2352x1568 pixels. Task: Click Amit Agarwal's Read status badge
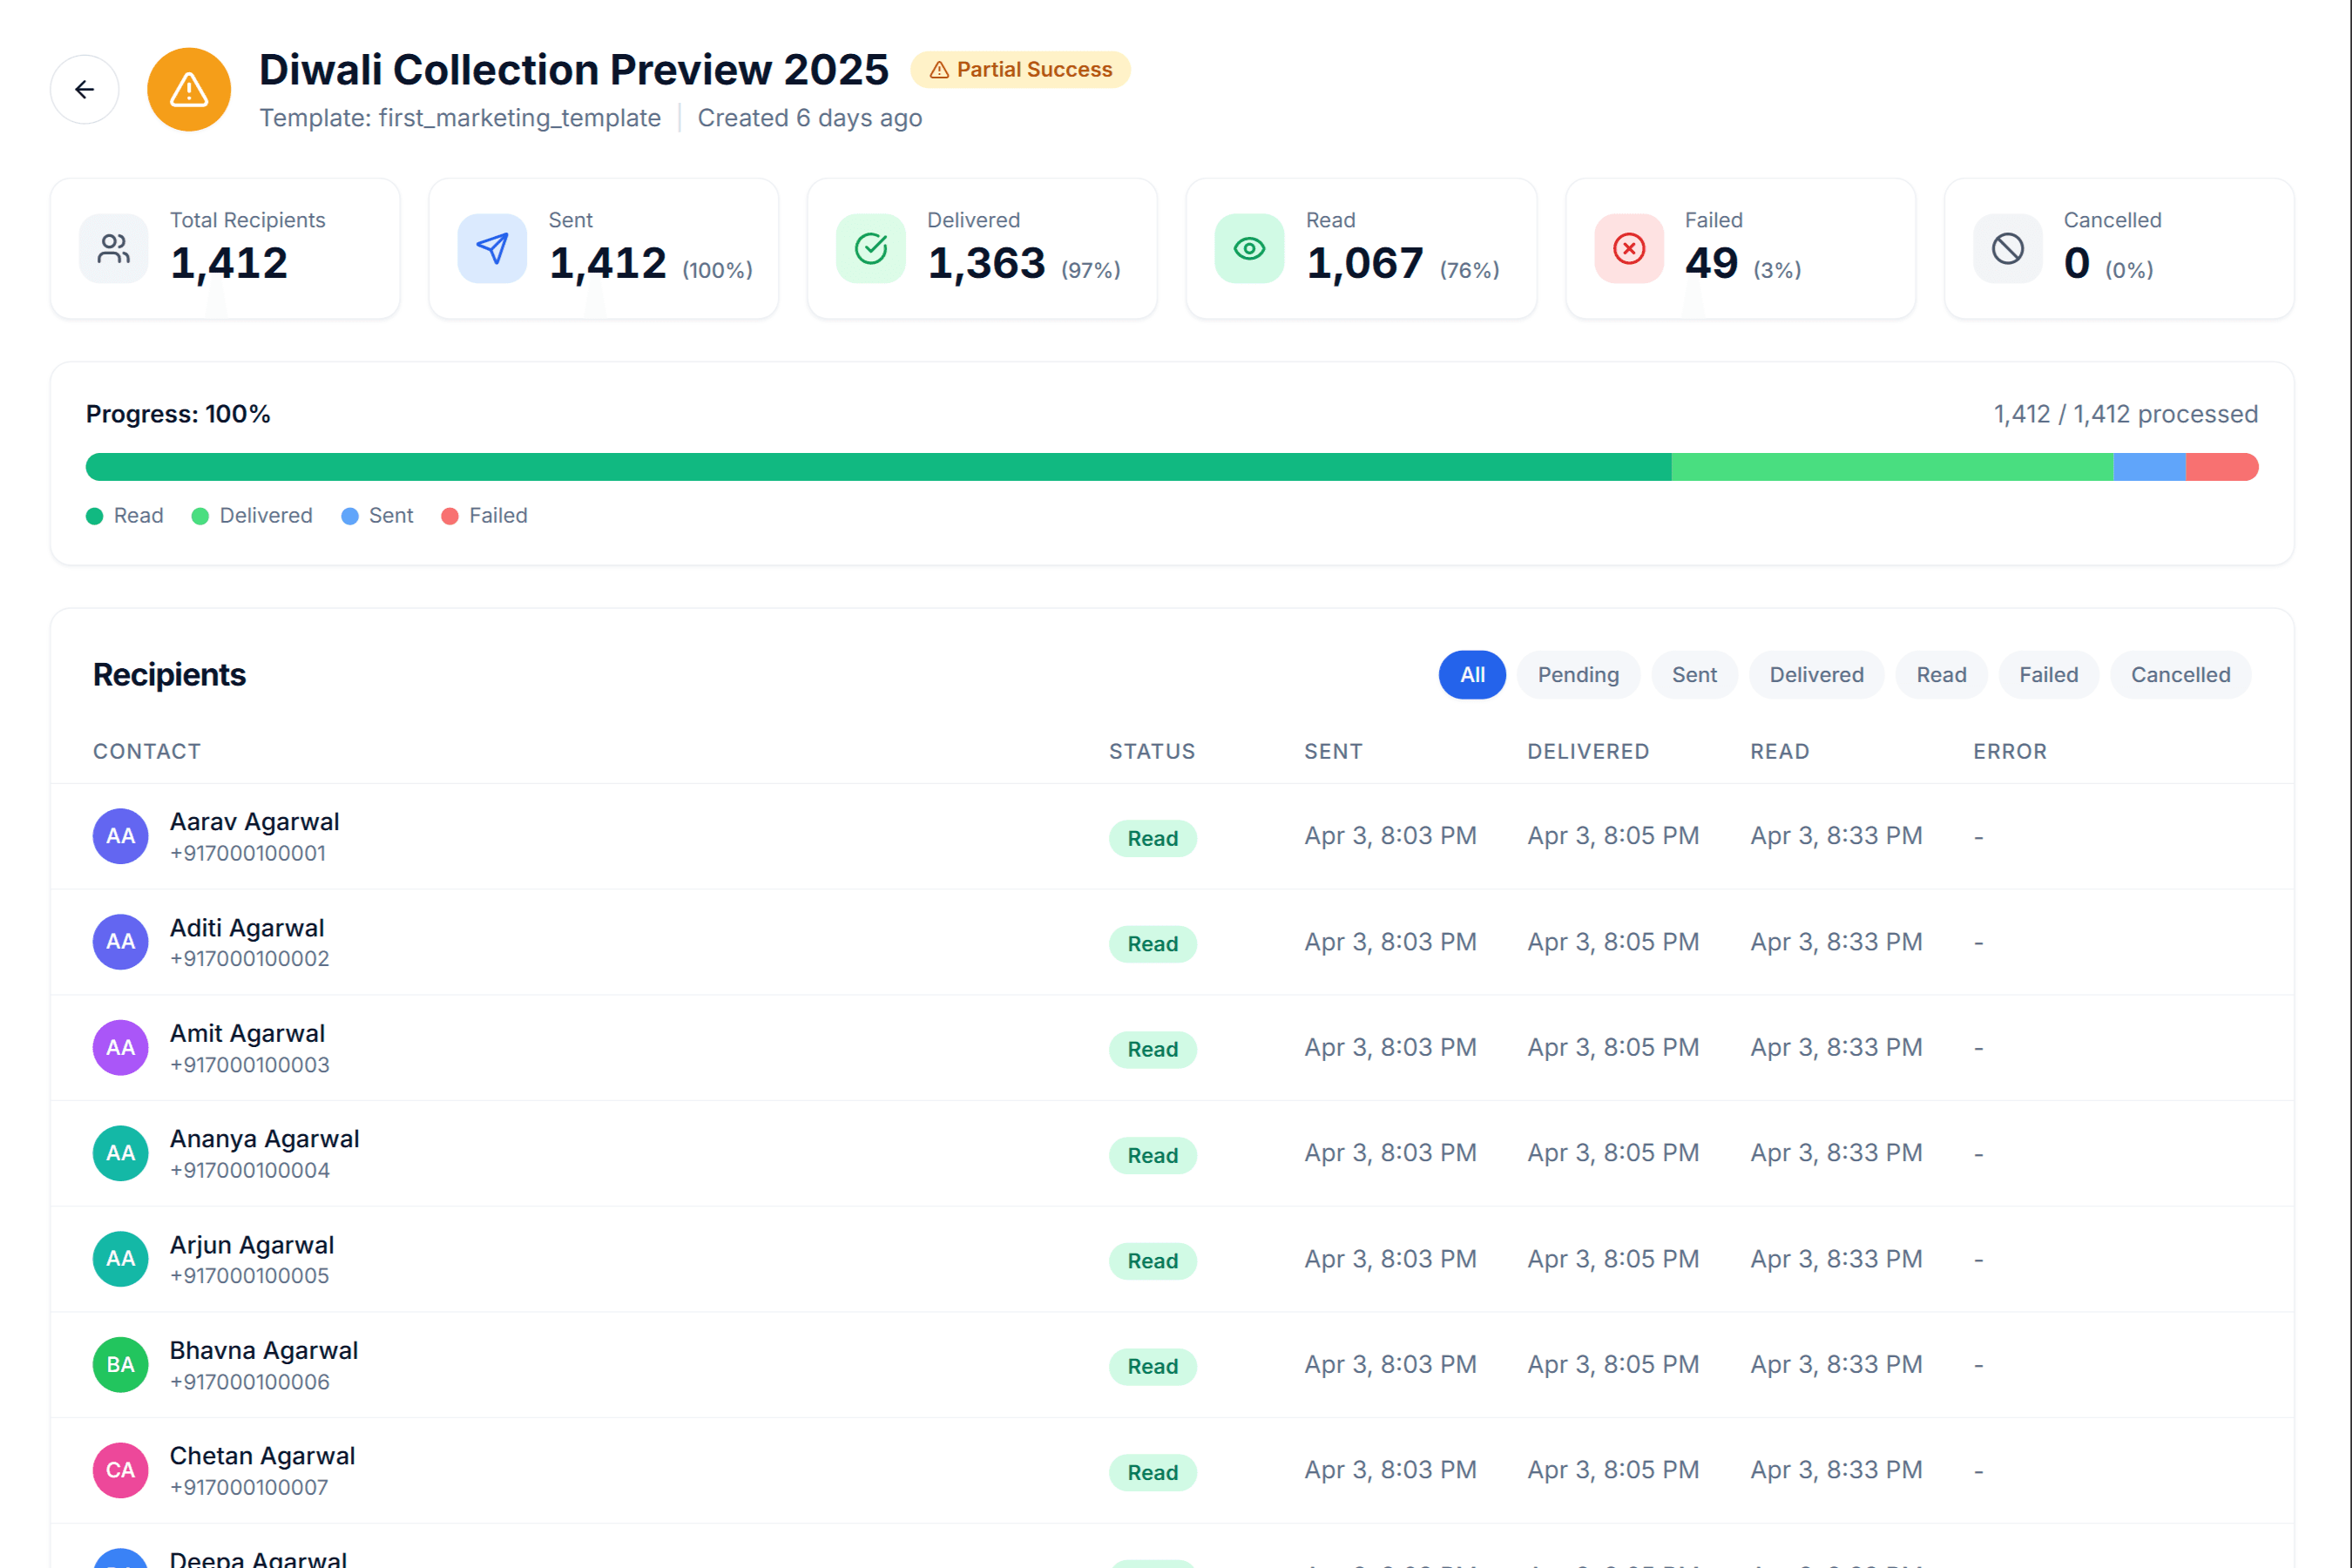click(x=1153, y=1049)
